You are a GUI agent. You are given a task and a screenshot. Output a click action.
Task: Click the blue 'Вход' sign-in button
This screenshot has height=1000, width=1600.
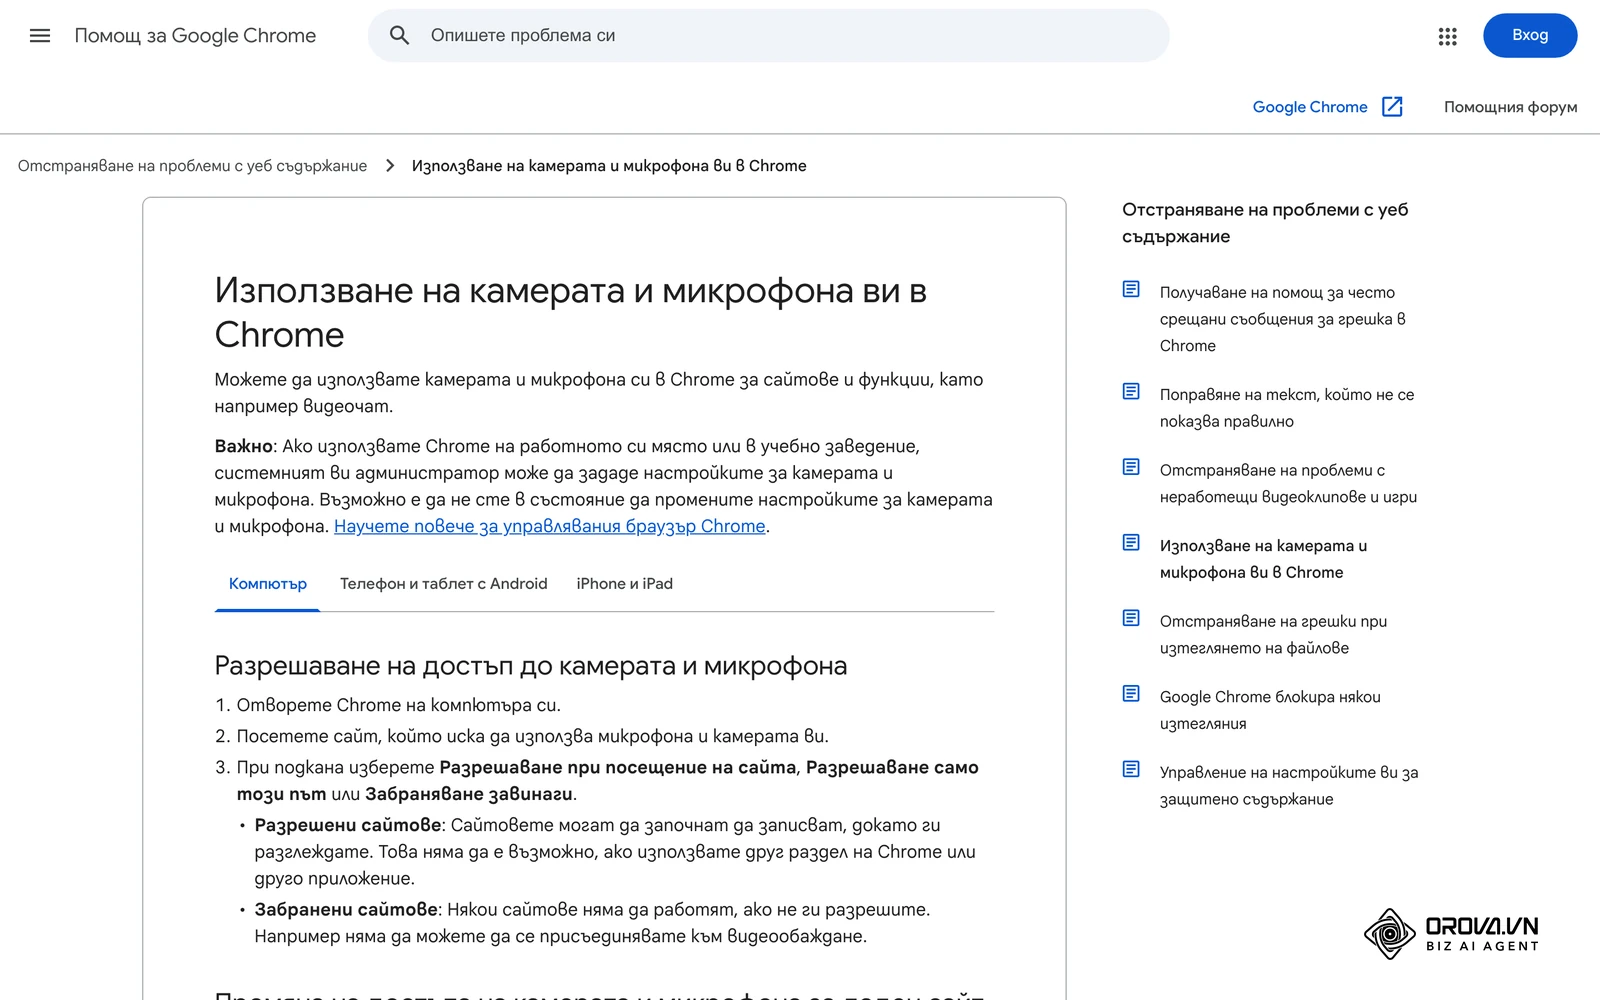(x=1530, y=35)
